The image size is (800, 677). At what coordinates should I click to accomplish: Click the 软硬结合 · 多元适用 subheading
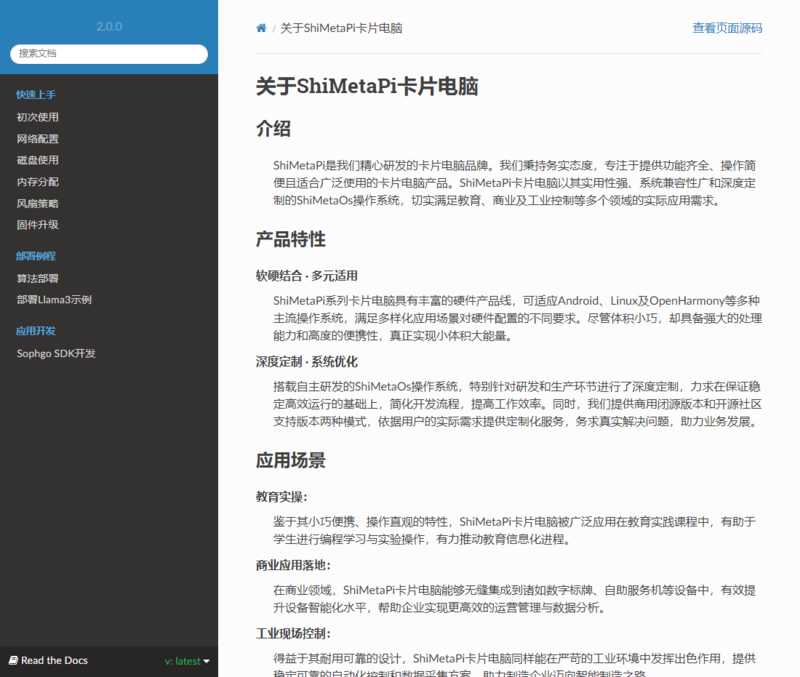point(307,276)
